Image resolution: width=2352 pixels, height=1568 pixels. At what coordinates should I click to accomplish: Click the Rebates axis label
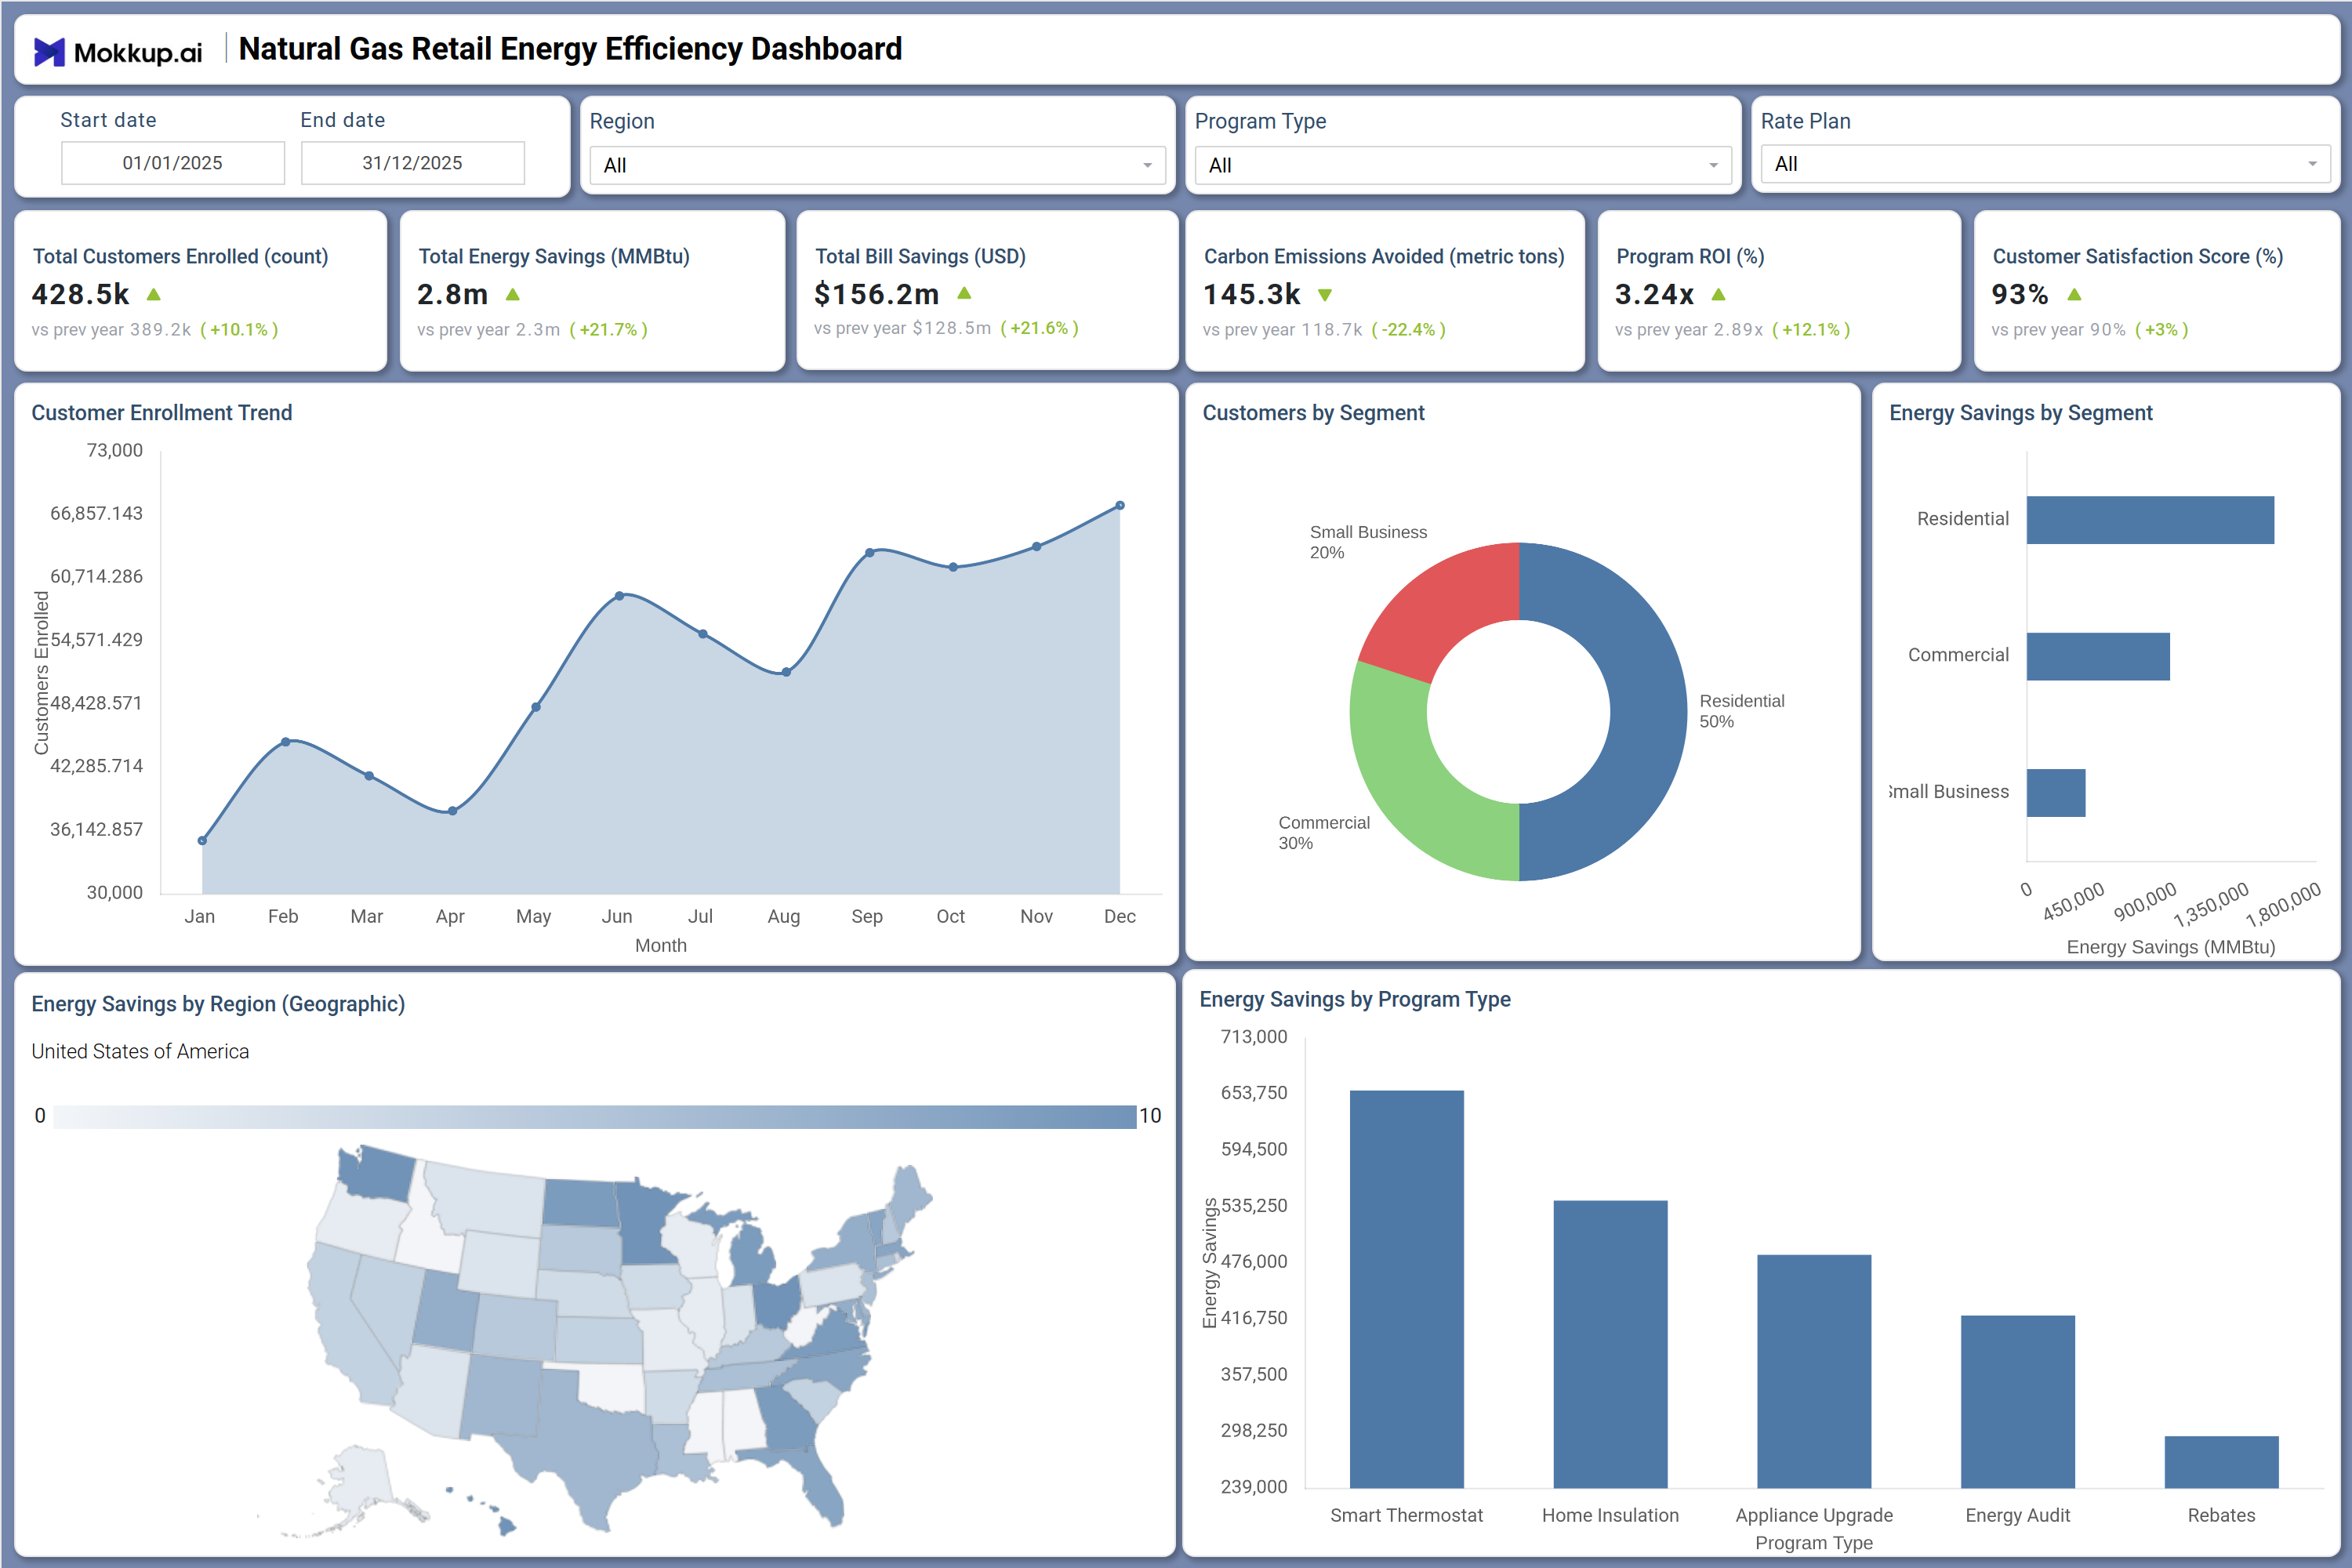2222,1515
